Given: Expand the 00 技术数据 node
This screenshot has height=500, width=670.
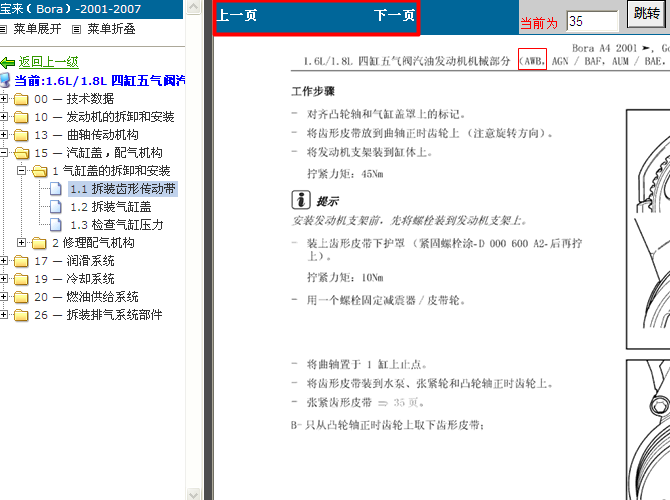Looking at the screenshot, I should (3, 99).
